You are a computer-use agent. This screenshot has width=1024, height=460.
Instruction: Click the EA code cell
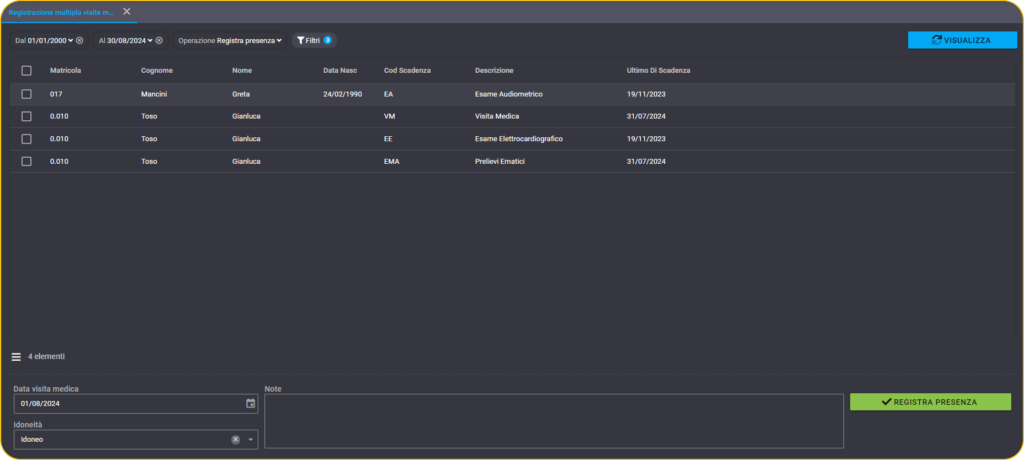tap(389, 94)
